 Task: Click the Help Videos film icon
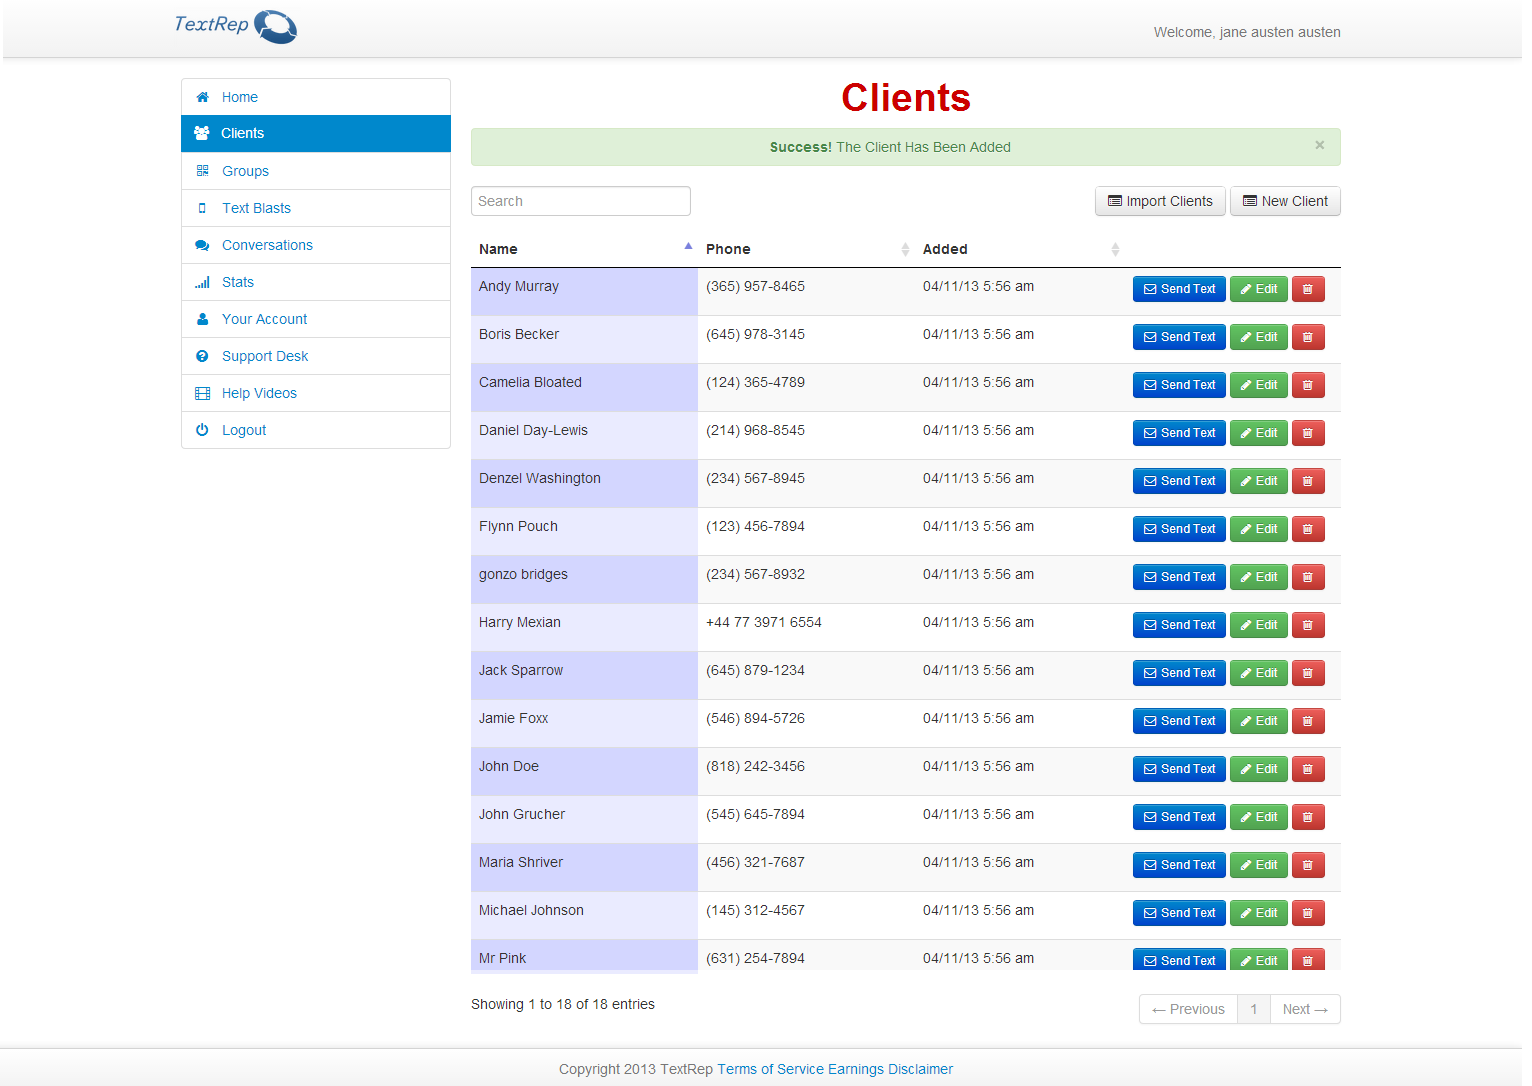point(203,393)
